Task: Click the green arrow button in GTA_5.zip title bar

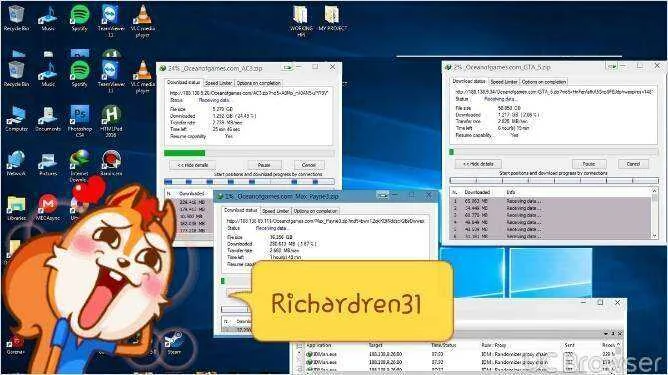Action: pos(613,66)
